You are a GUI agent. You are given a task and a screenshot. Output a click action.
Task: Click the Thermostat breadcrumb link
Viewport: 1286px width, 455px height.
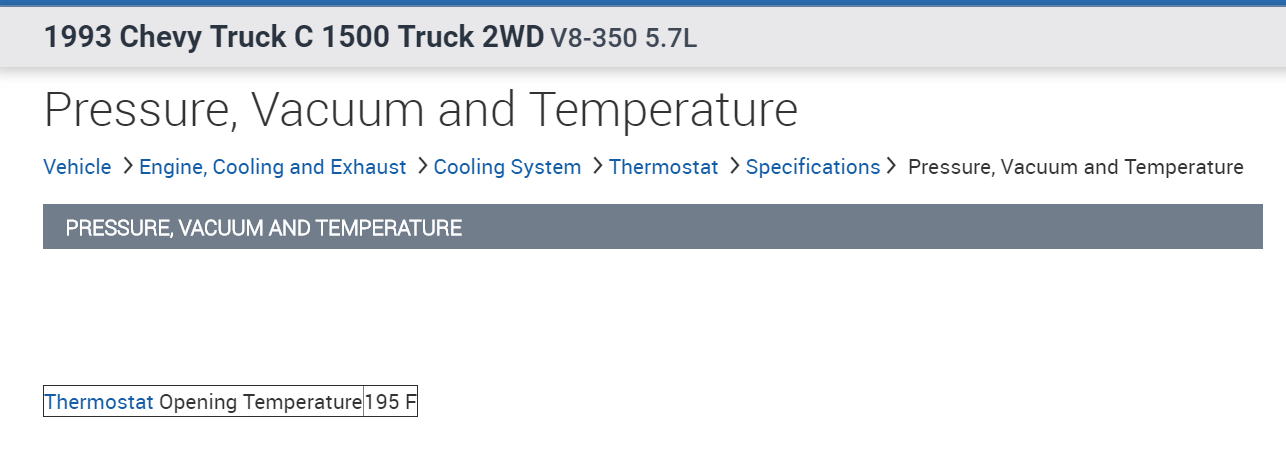663,167
